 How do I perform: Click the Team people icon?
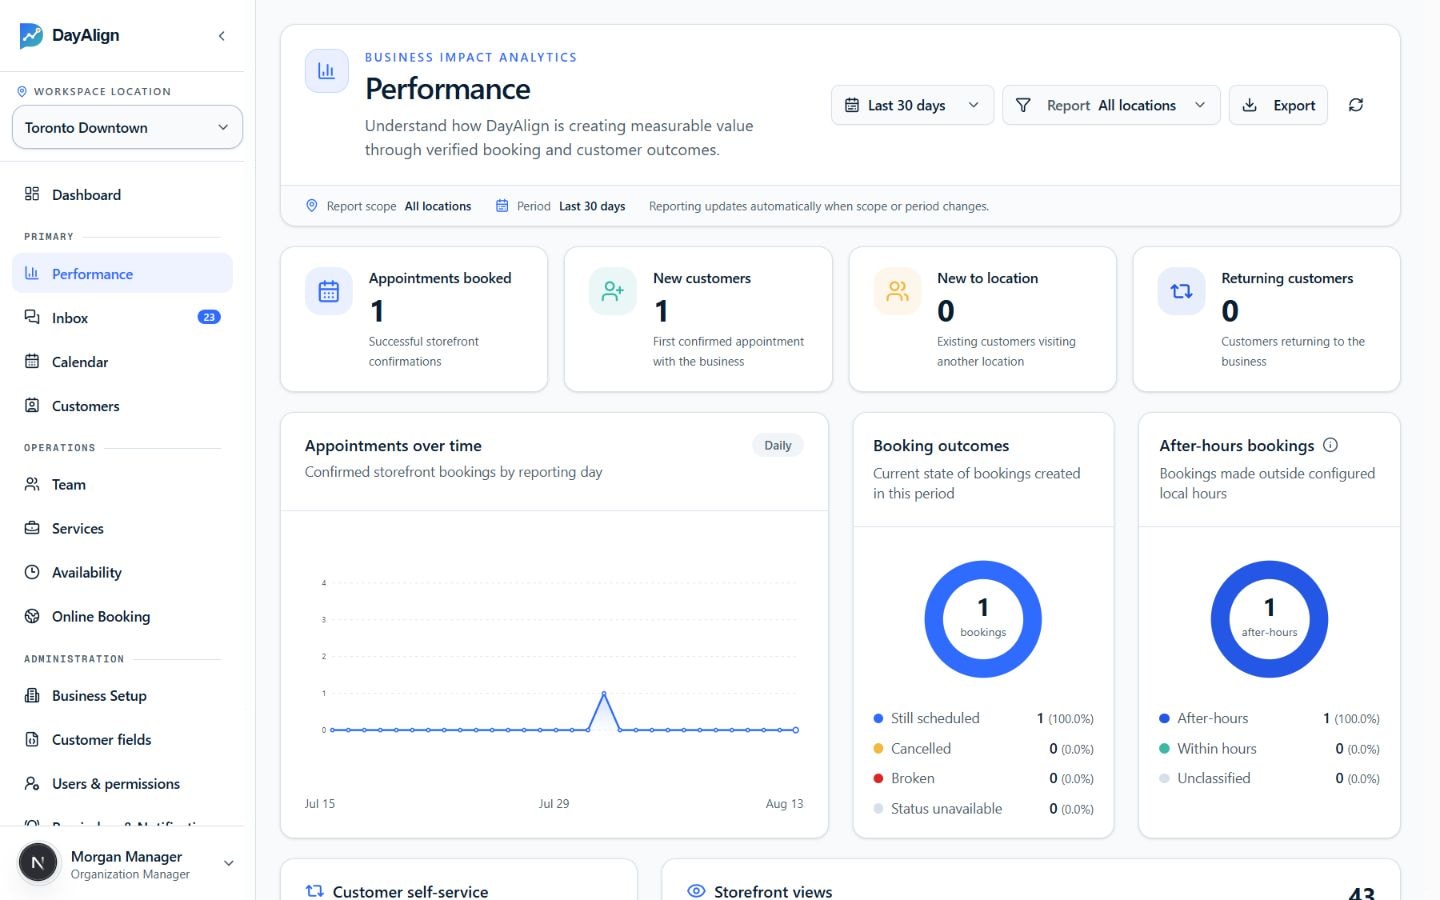[x=32, y=484]
